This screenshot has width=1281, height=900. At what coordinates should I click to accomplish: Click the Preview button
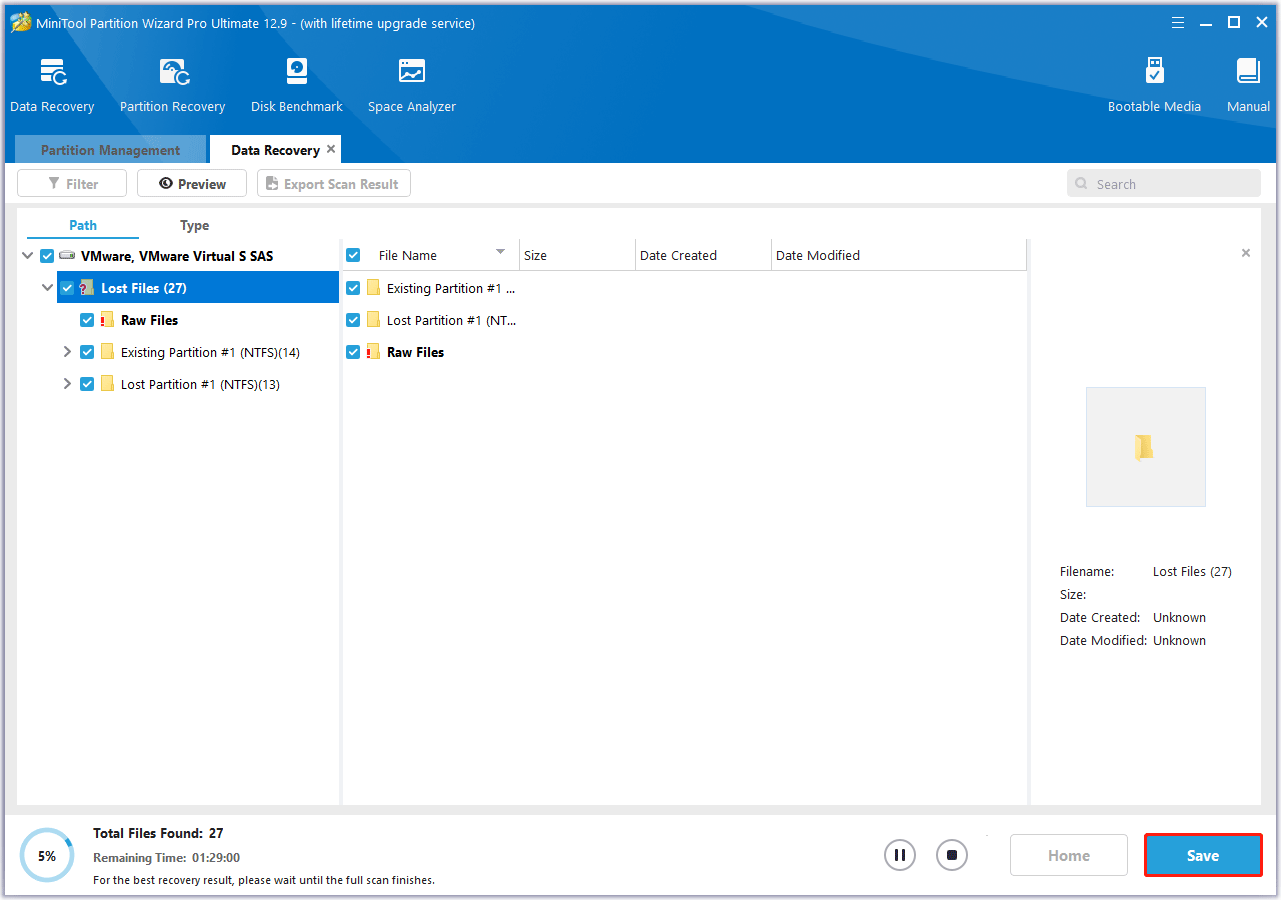192,184
